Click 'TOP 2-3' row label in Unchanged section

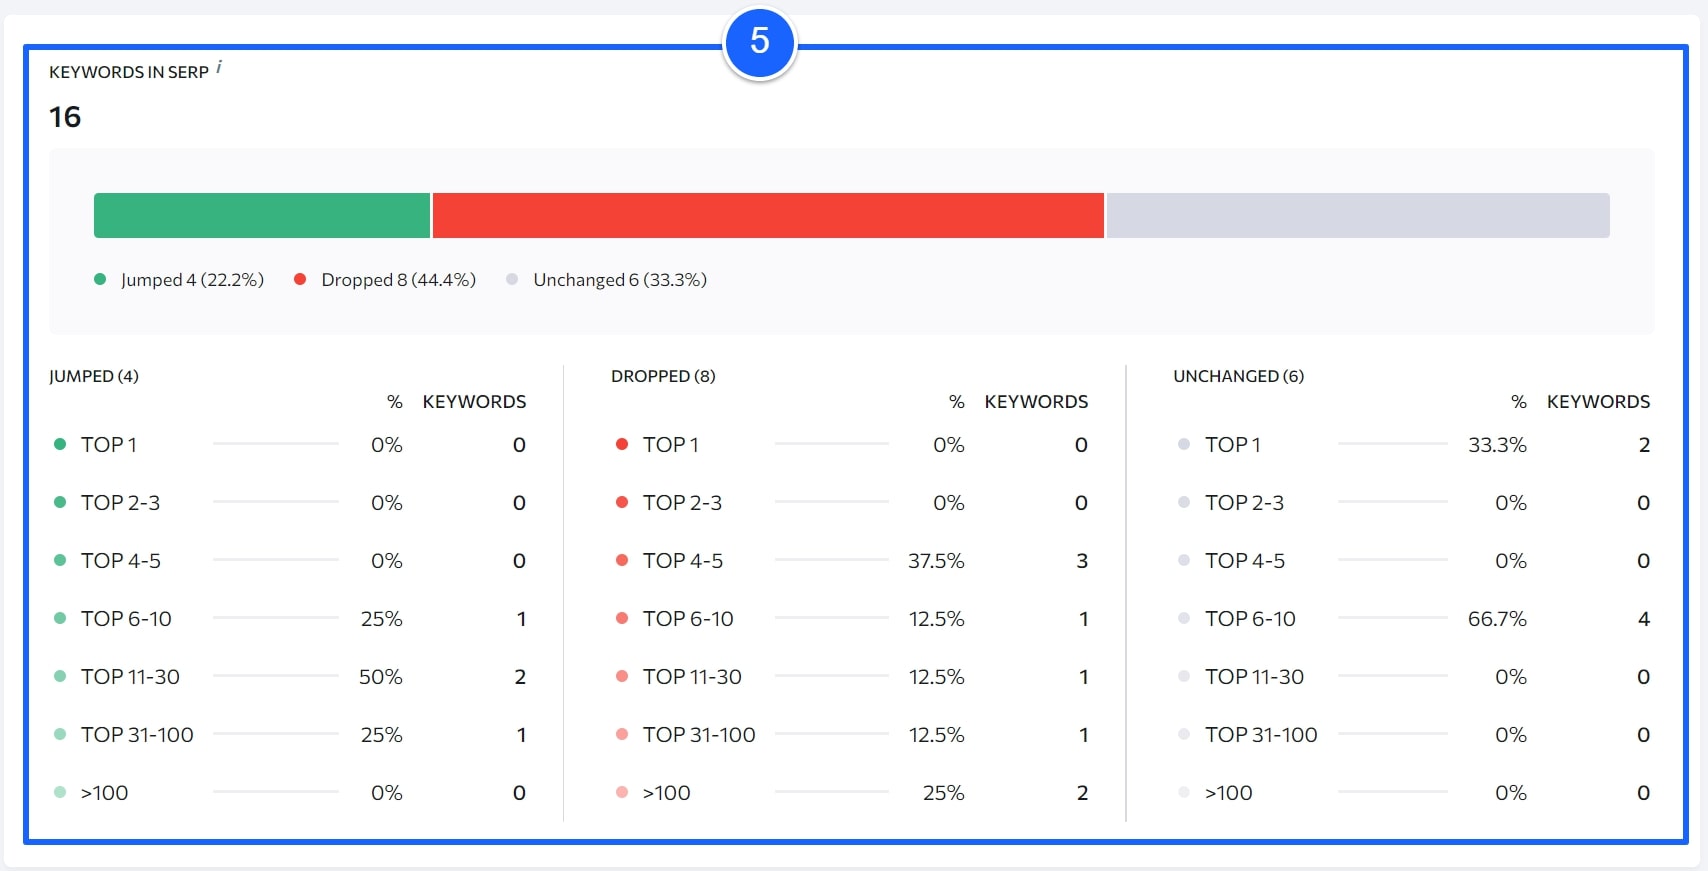click(1244, 503)
